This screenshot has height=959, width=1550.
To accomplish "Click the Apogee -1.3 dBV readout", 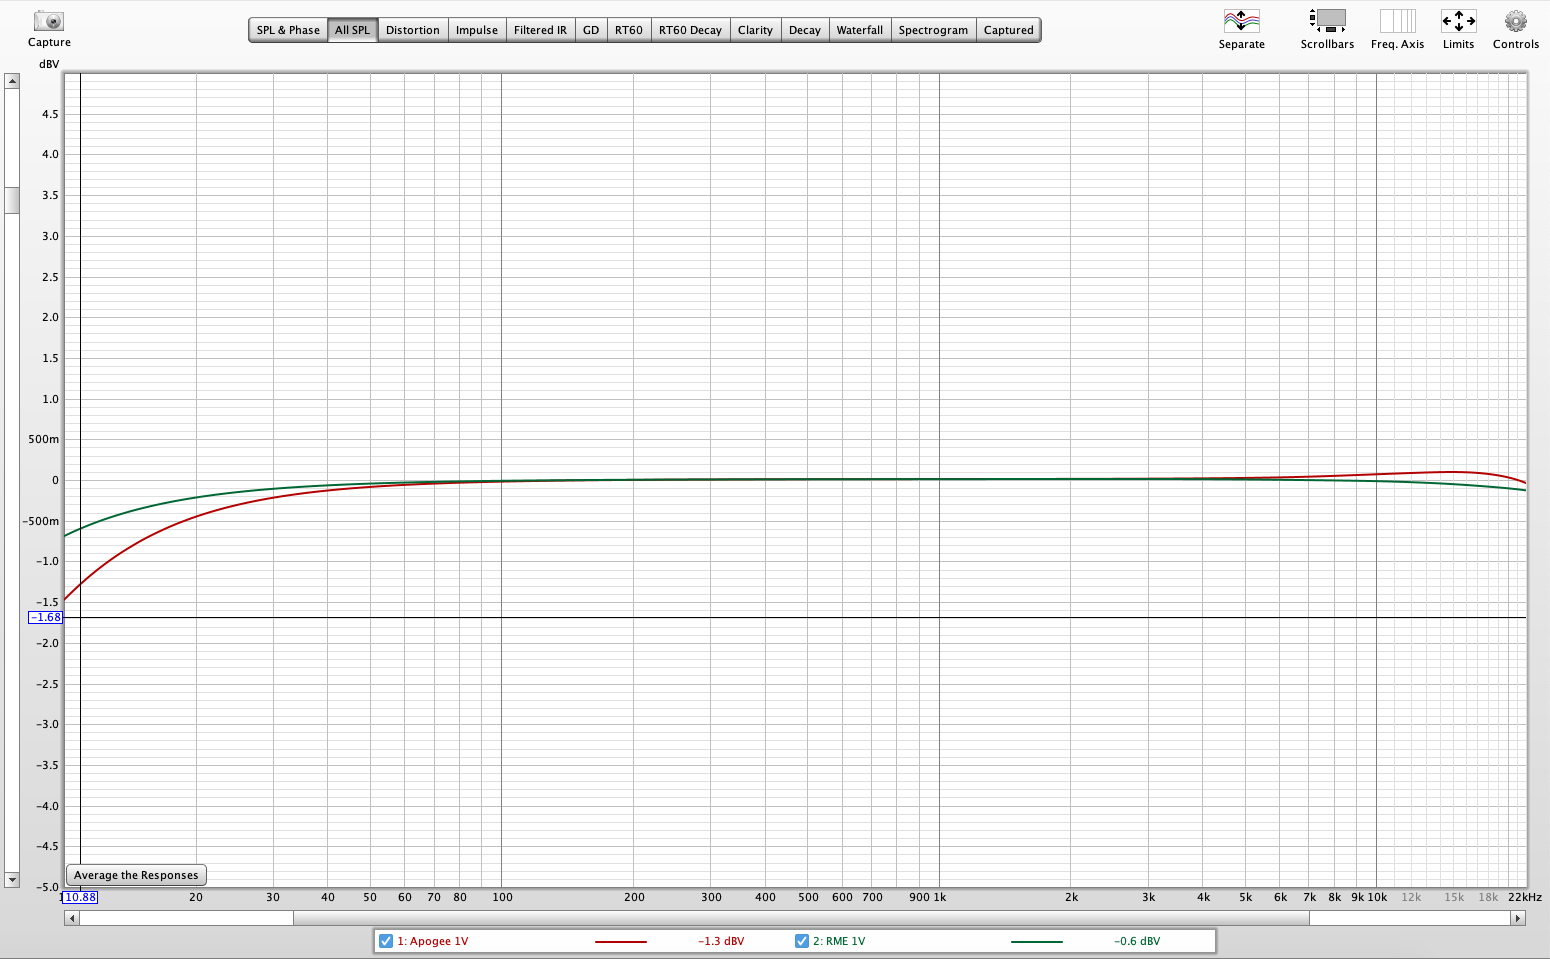I will coord(721,941).
